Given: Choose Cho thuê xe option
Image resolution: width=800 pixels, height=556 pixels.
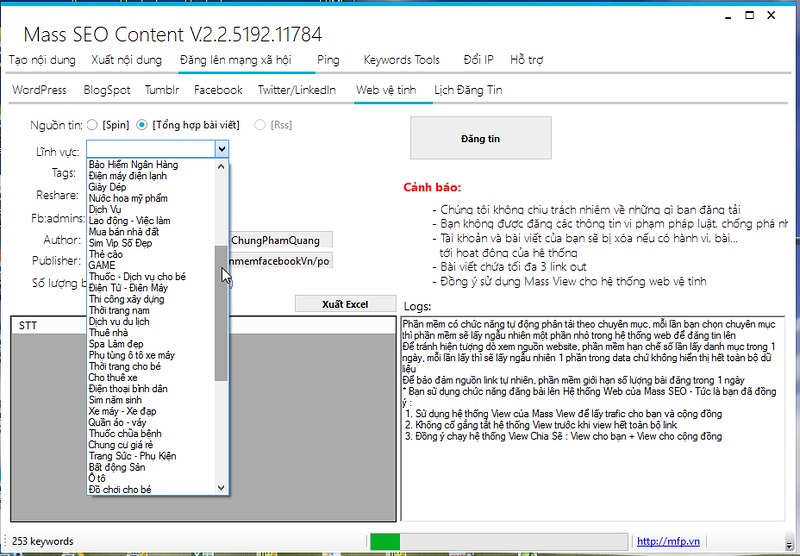Looking at the screenshot, I should (113, 378).
